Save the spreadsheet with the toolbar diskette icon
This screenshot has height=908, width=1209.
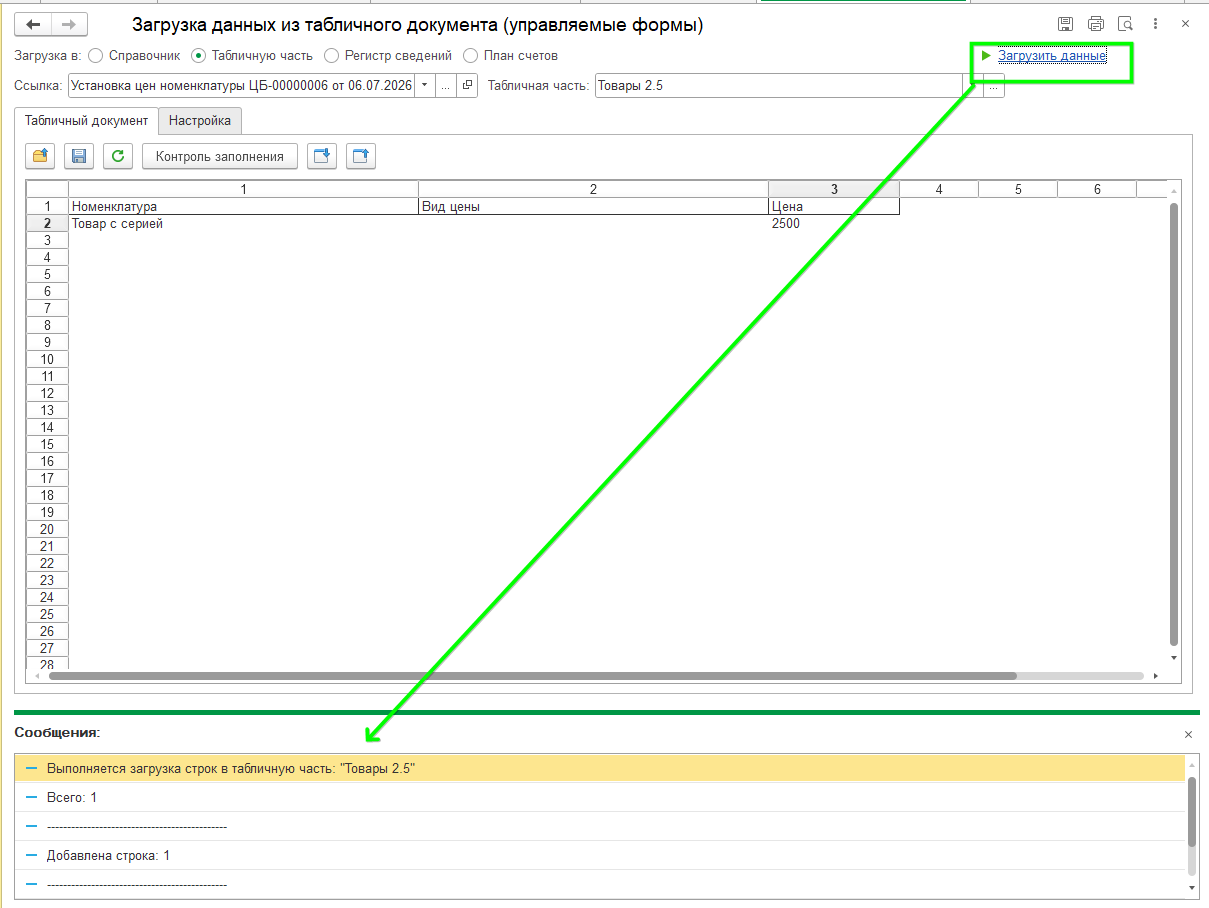79,156
